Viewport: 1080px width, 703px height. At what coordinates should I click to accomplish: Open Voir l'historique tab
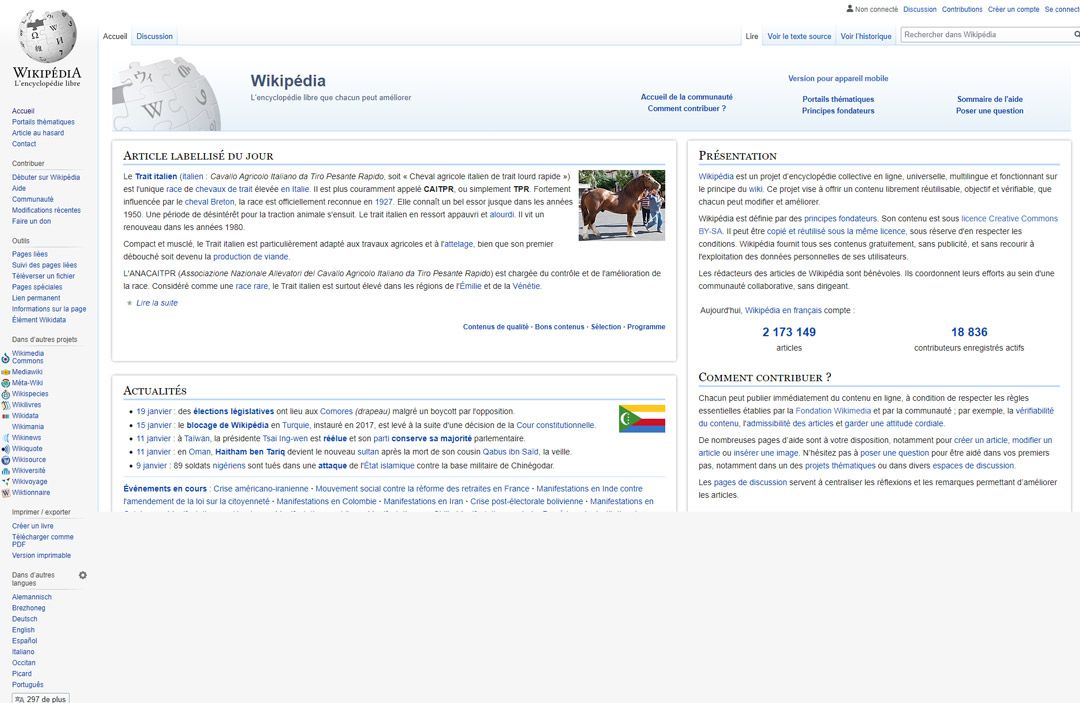[866, 36]
